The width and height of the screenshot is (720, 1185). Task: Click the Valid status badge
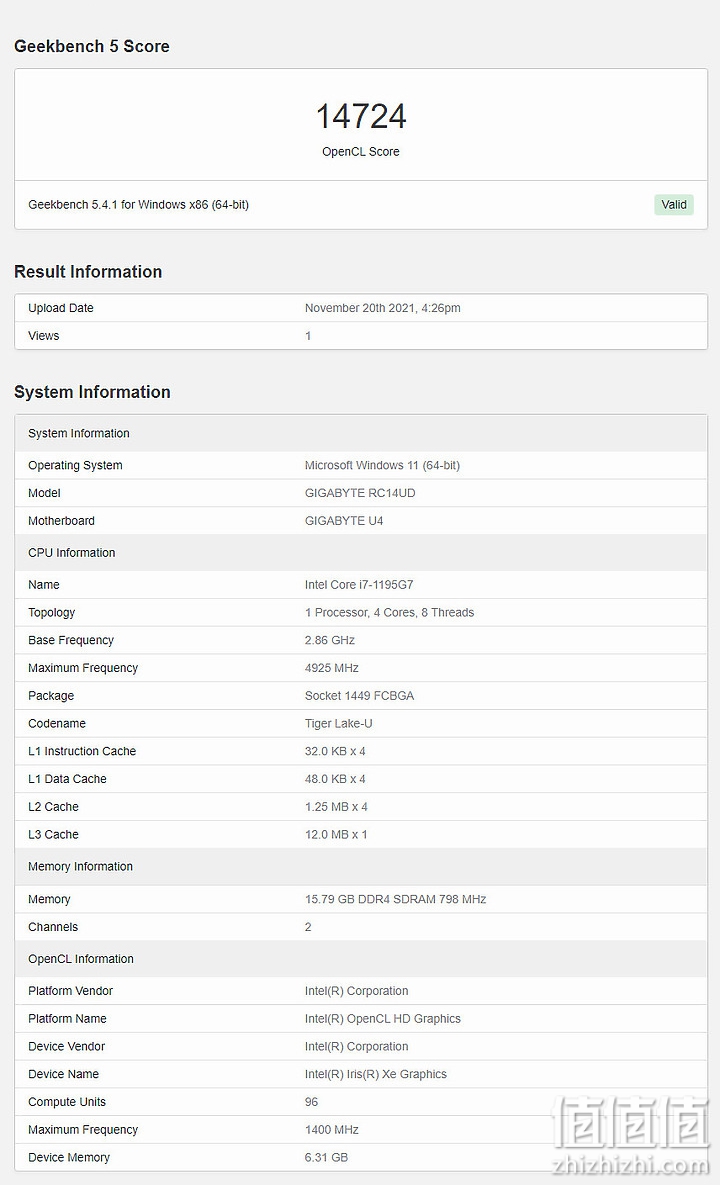tap(673, 205)
